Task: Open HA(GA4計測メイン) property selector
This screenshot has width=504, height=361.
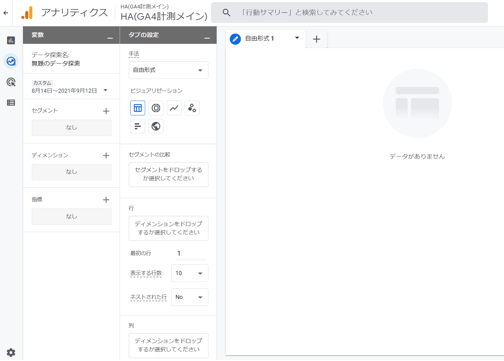Action: point(164,13)
